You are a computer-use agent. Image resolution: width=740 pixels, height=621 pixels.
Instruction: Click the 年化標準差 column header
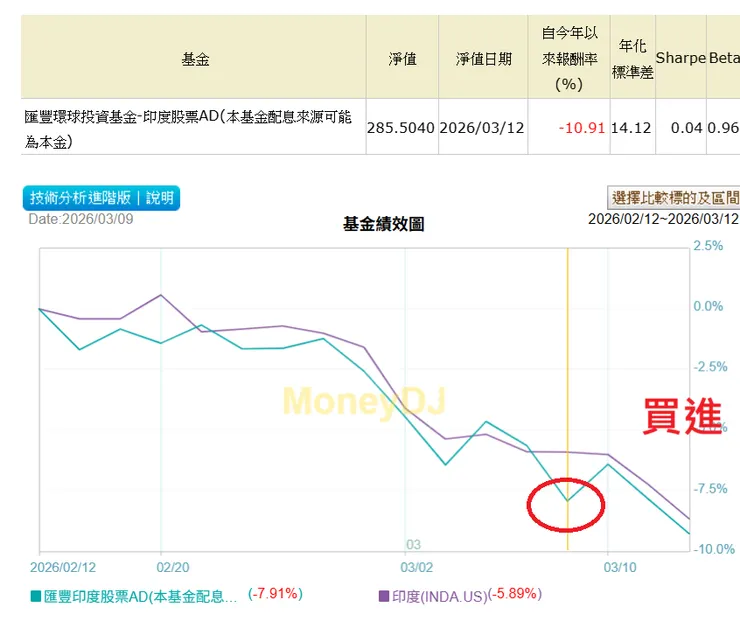(x=632, y=59)
